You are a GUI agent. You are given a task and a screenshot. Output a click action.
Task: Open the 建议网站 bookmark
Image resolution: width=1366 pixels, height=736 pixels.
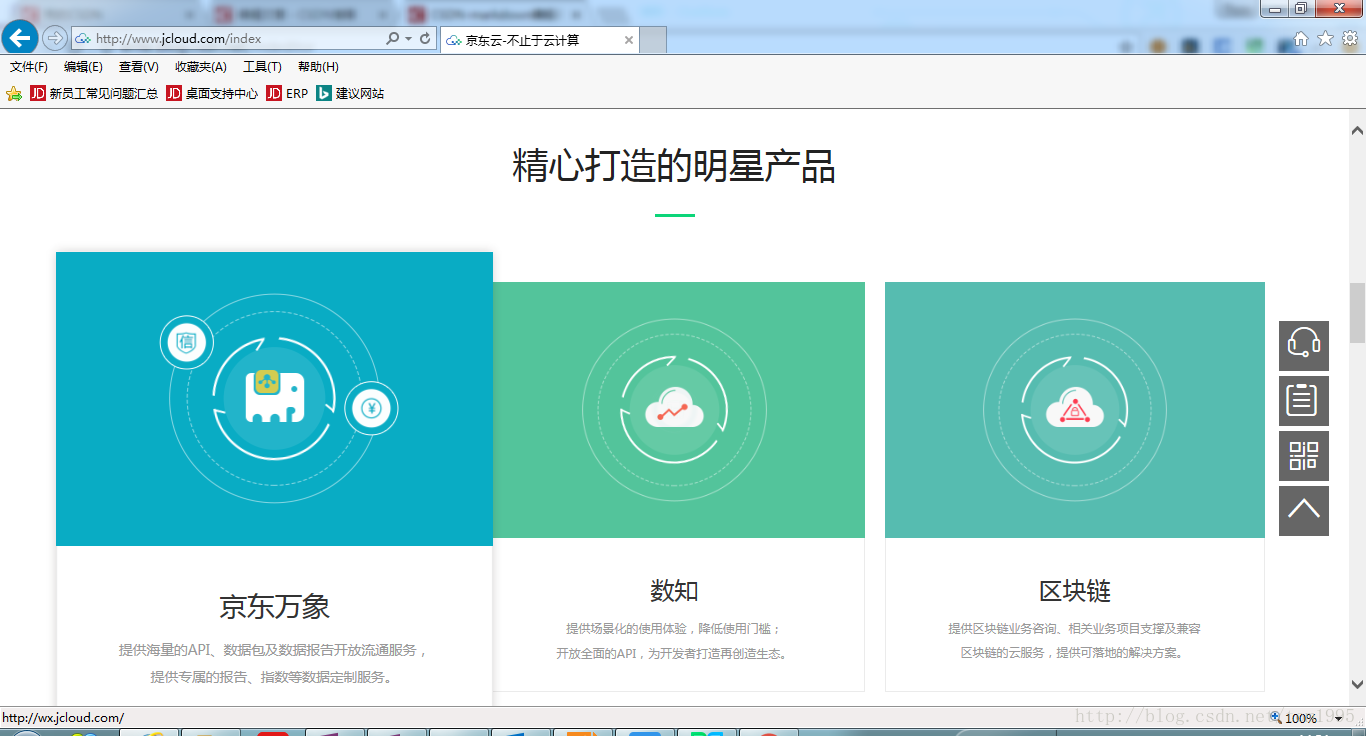click(x=350, y=93)
